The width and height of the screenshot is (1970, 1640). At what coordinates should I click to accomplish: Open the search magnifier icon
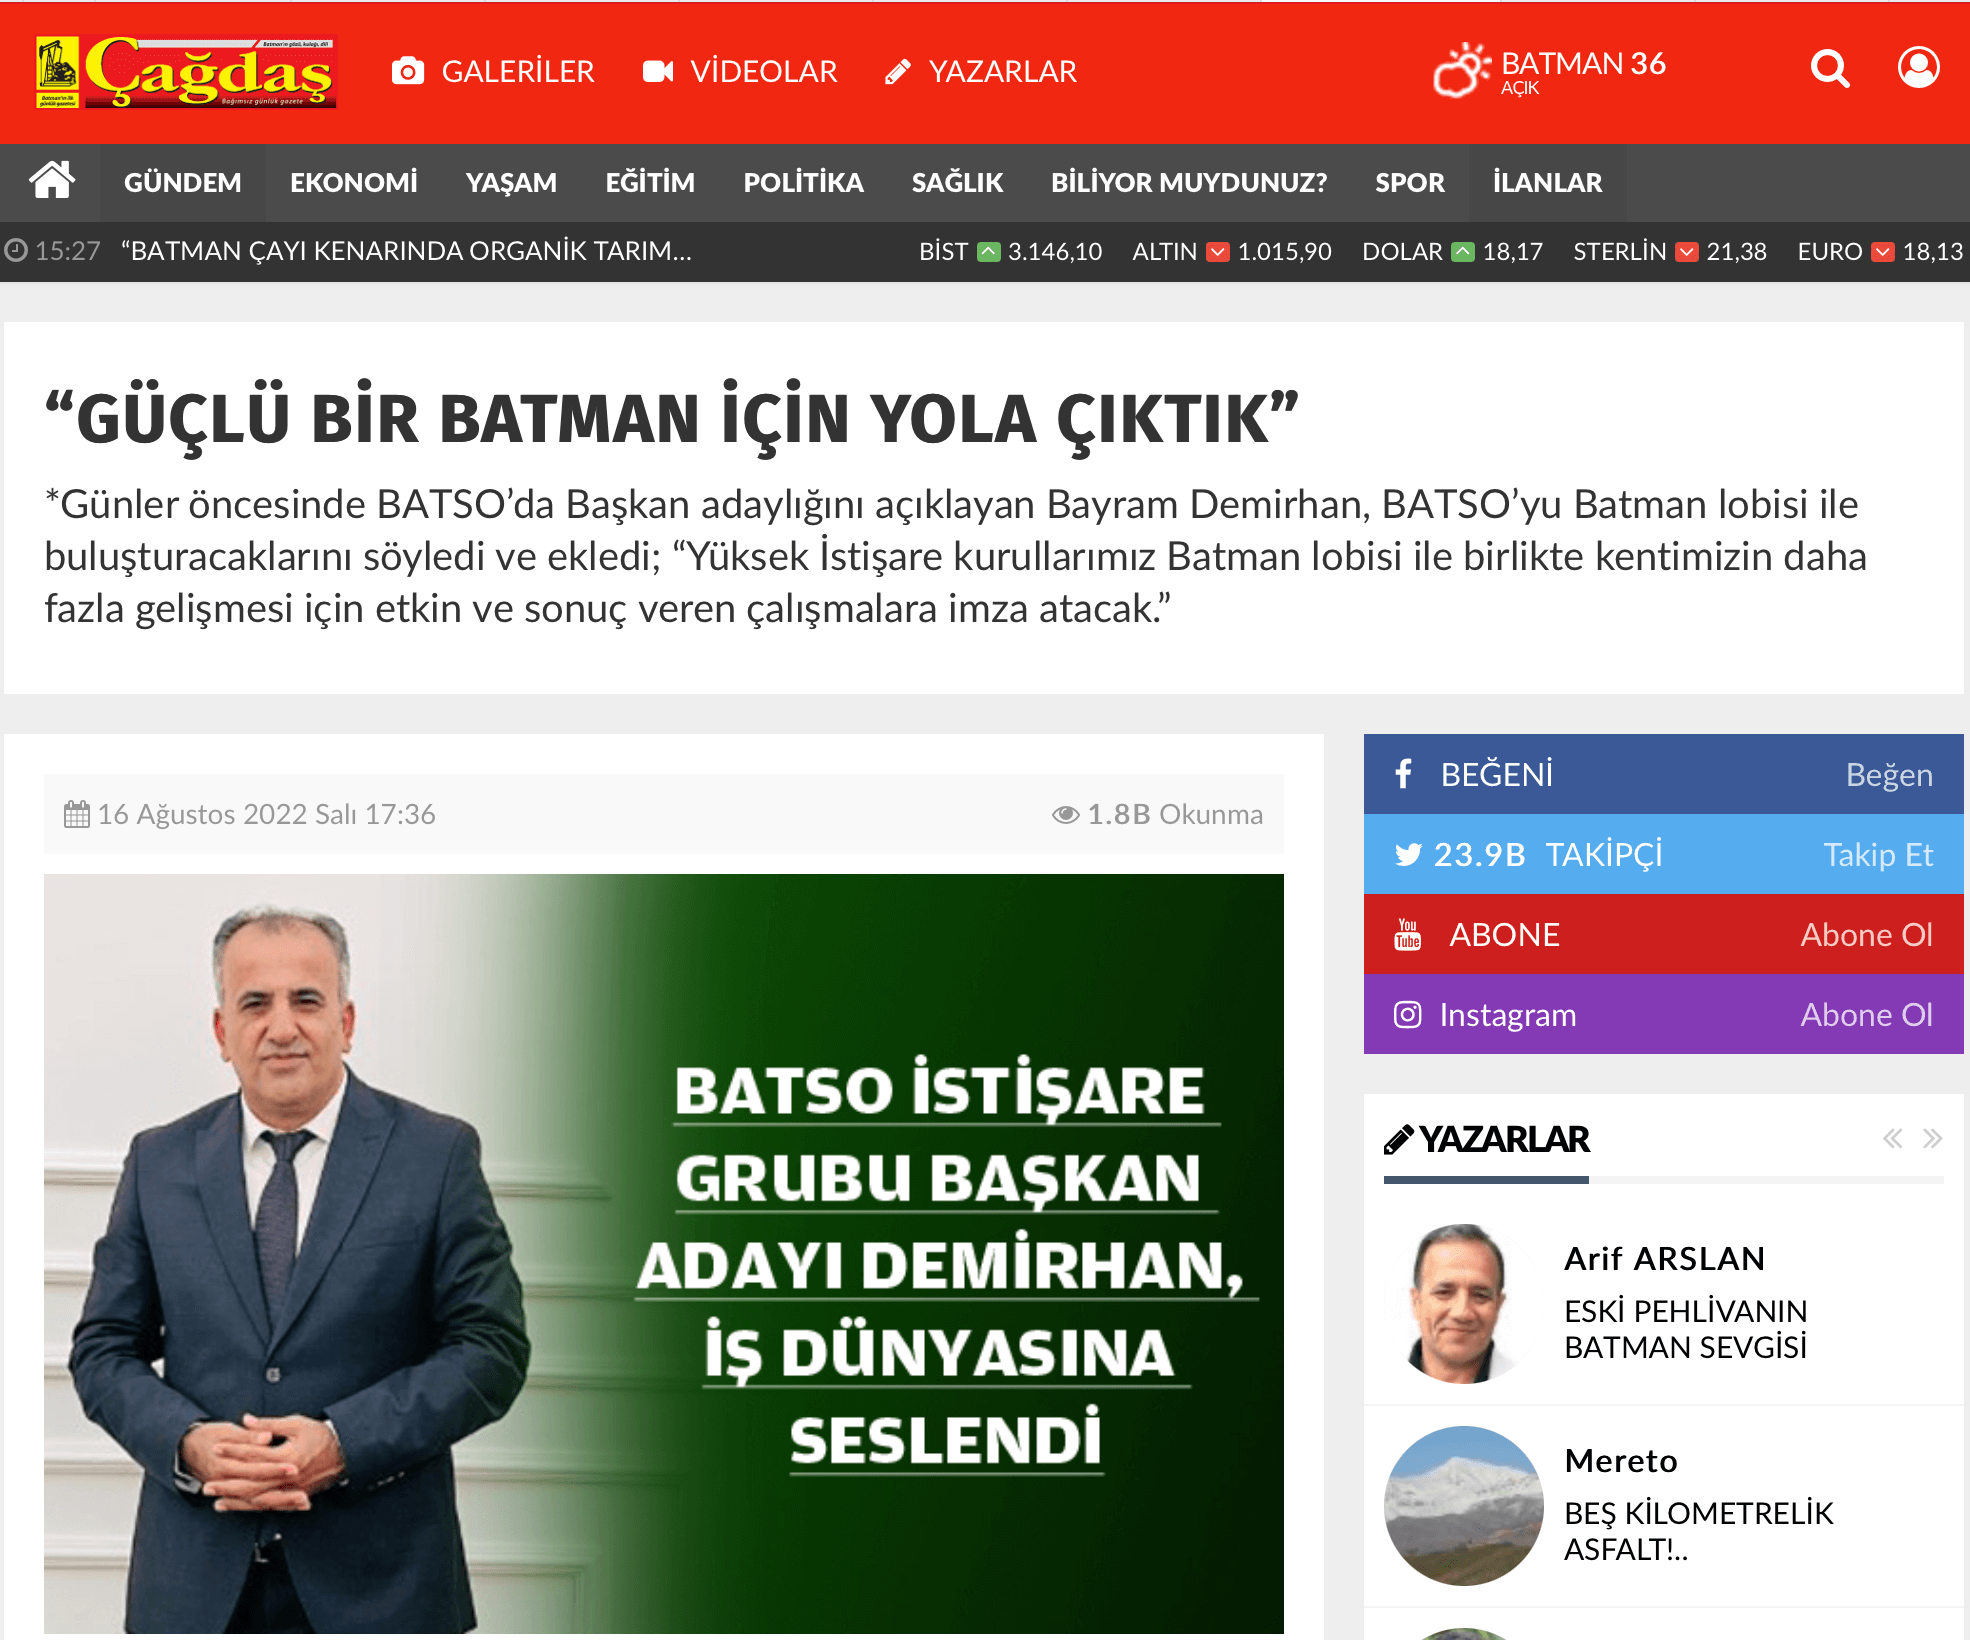1830,69
